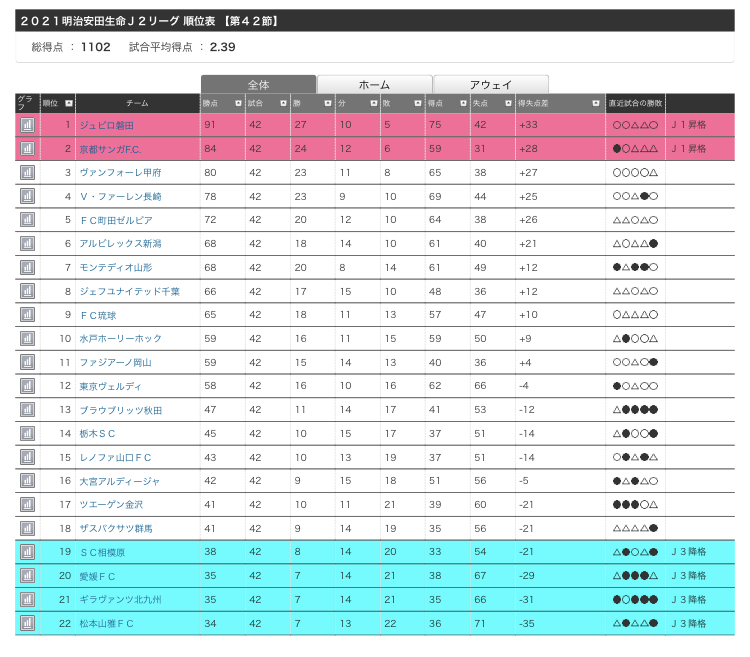Click graph icon beside 京都サンガF.C.
This screenshot has height=657, width=750.
[x=27, y=149]
